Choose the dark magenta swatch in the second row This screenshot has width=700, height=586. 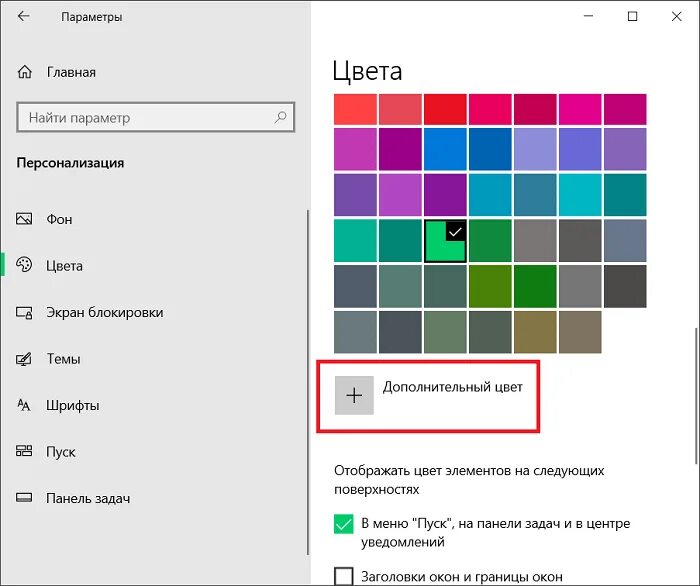[x=400, y=149]
